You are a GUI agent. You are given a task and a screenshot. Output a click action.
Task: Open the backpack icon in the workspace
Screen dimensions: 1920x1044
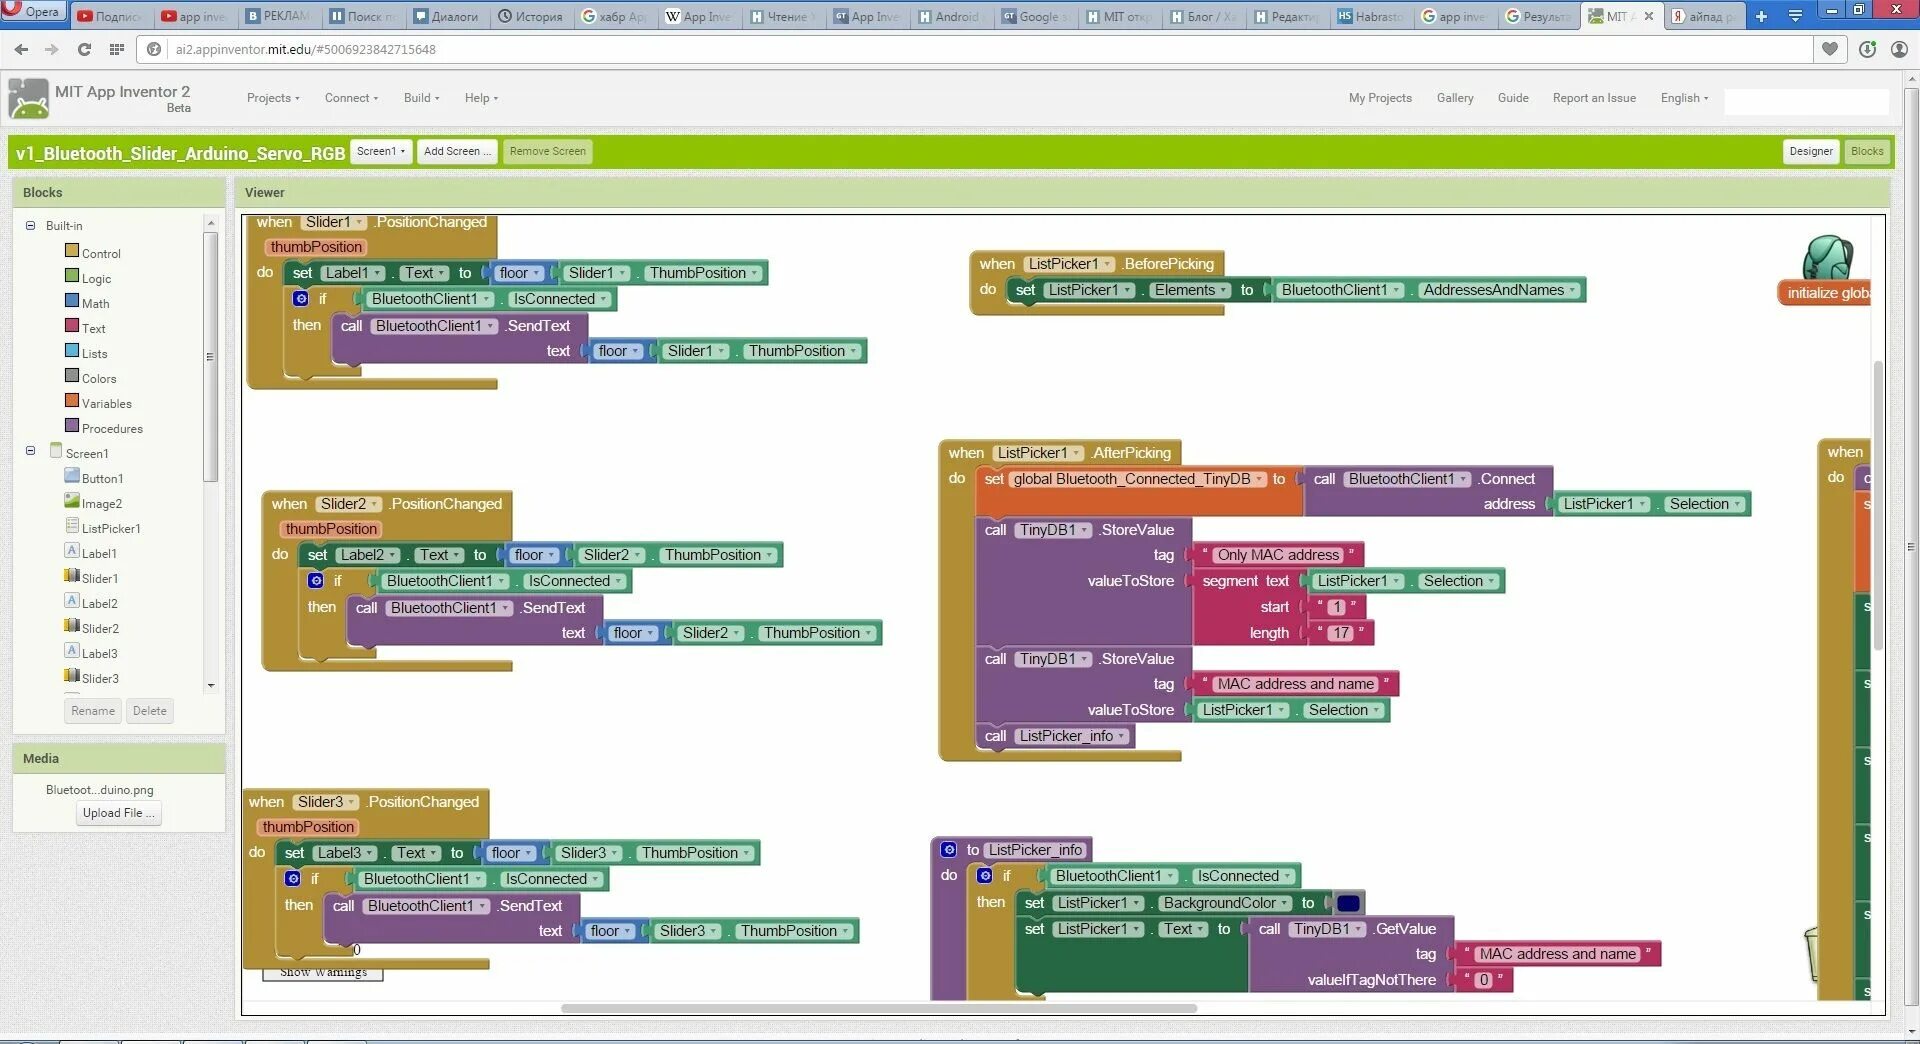[x=1828, y=258]
